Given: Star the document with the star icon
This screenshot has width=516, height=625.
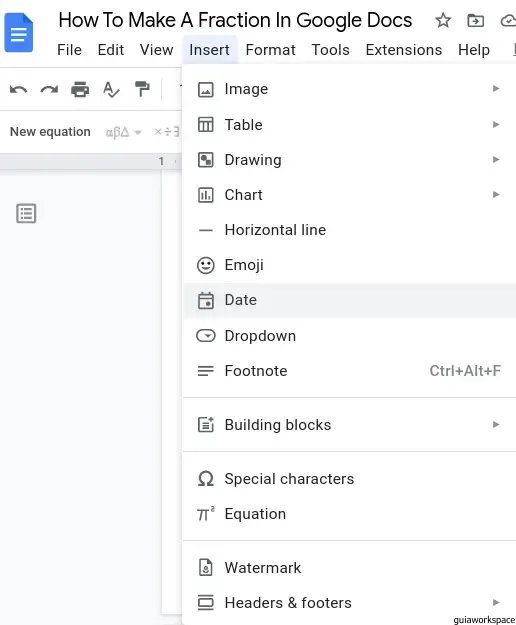Looking at the screenshot, I should click(x=443, y=20).
